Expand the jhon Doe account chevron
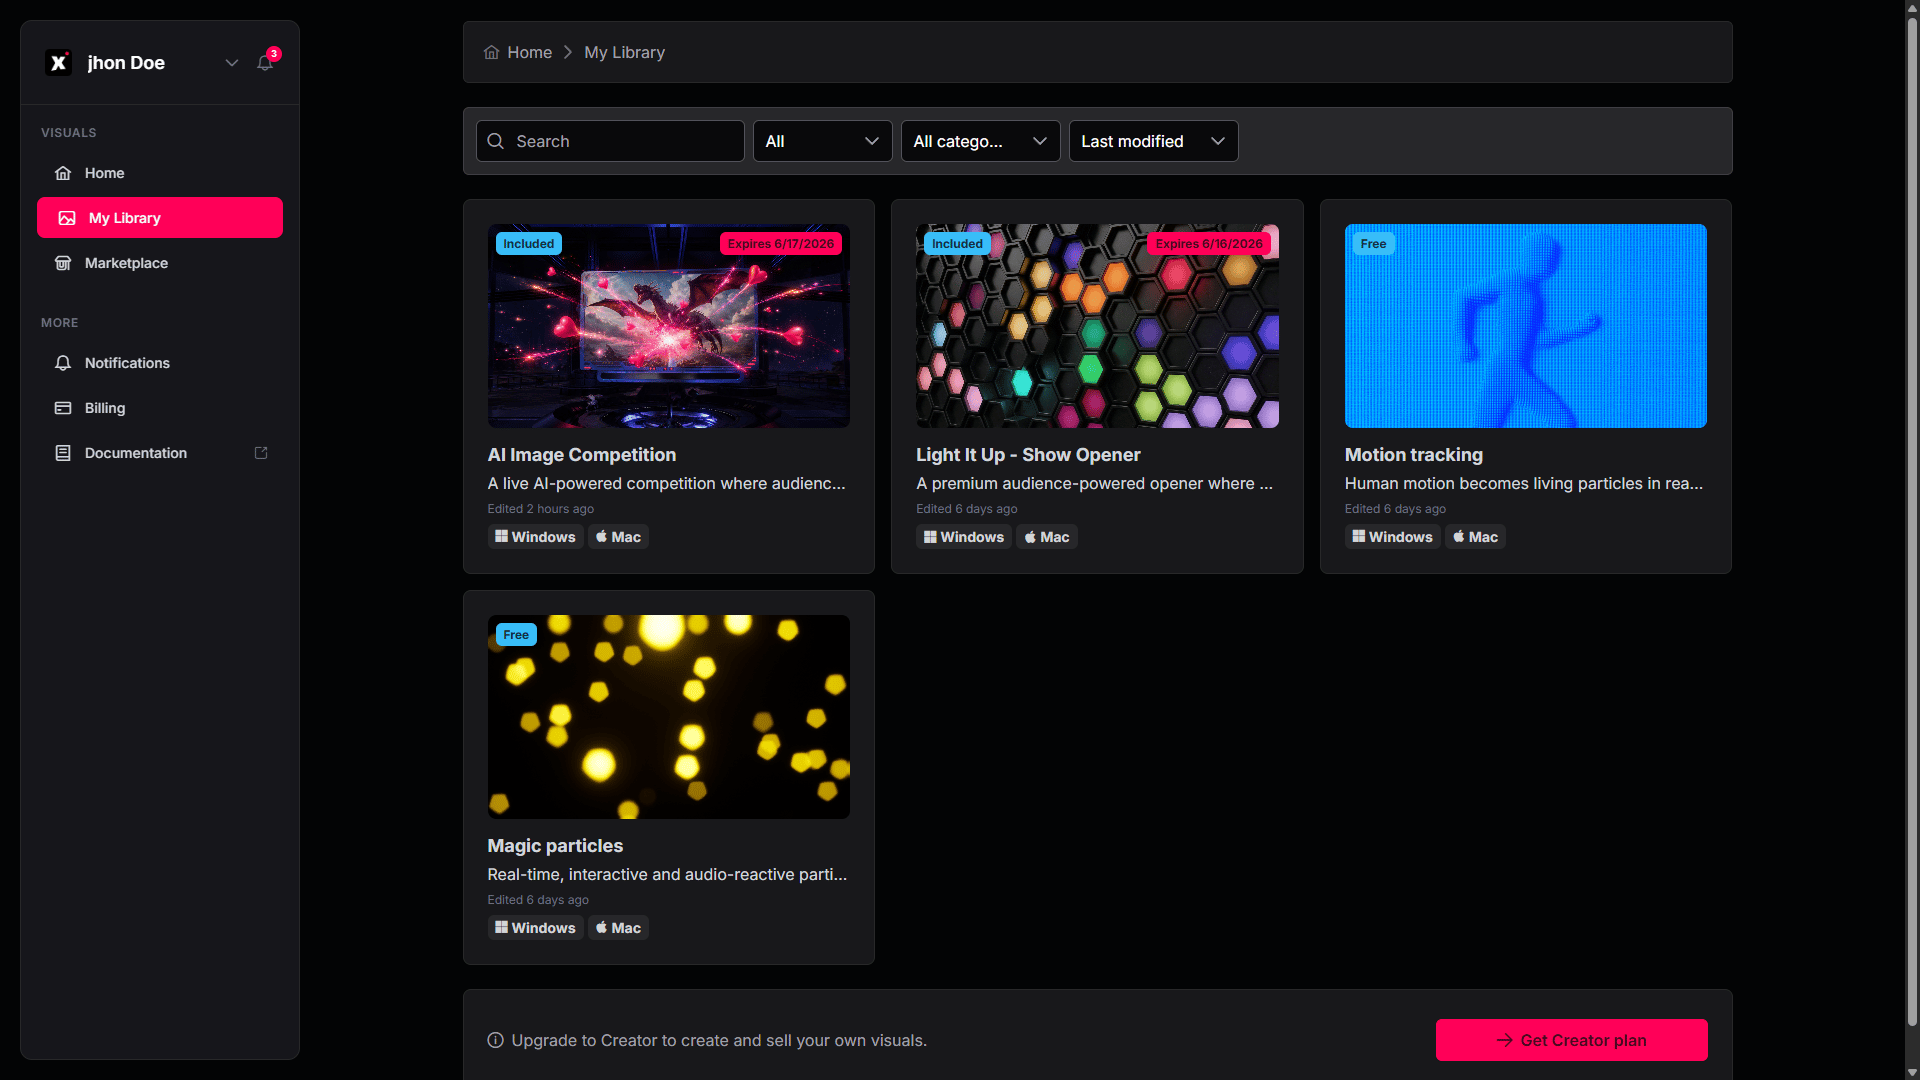1920x1080 pixels. pos(232,63)
